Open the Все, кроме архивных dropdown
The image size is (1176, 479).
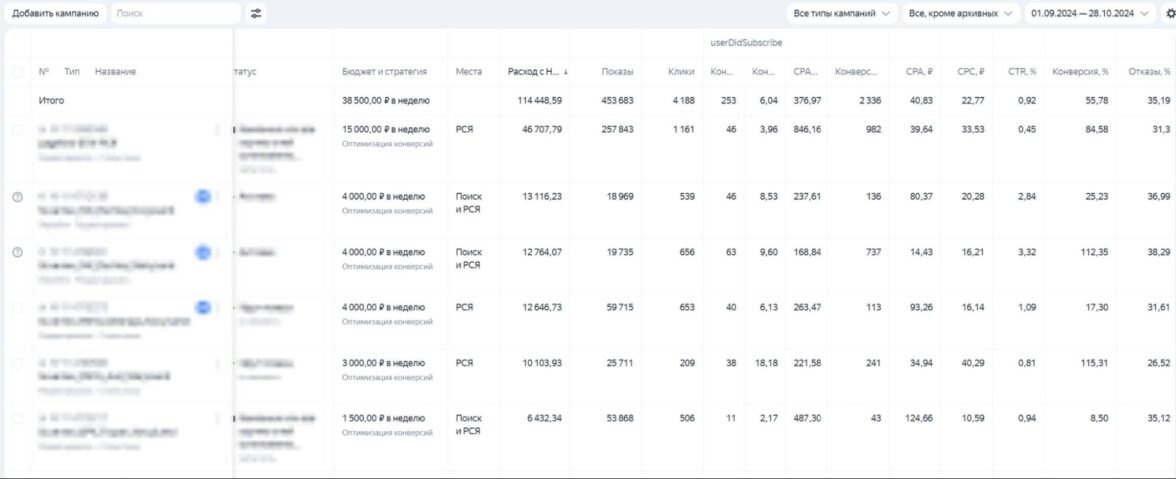(960, 13)
